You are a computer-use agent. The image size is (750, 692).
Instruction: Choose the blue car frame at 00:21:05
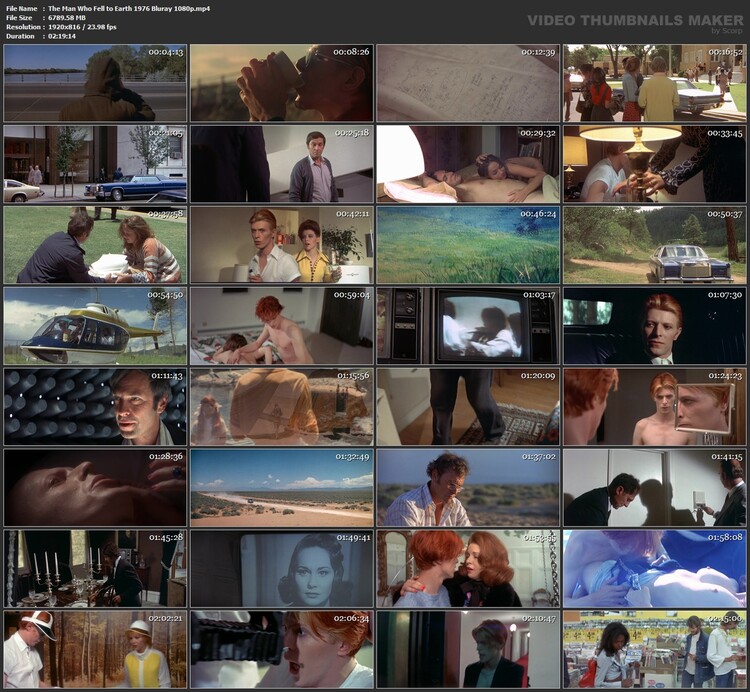tap(95, 164)
